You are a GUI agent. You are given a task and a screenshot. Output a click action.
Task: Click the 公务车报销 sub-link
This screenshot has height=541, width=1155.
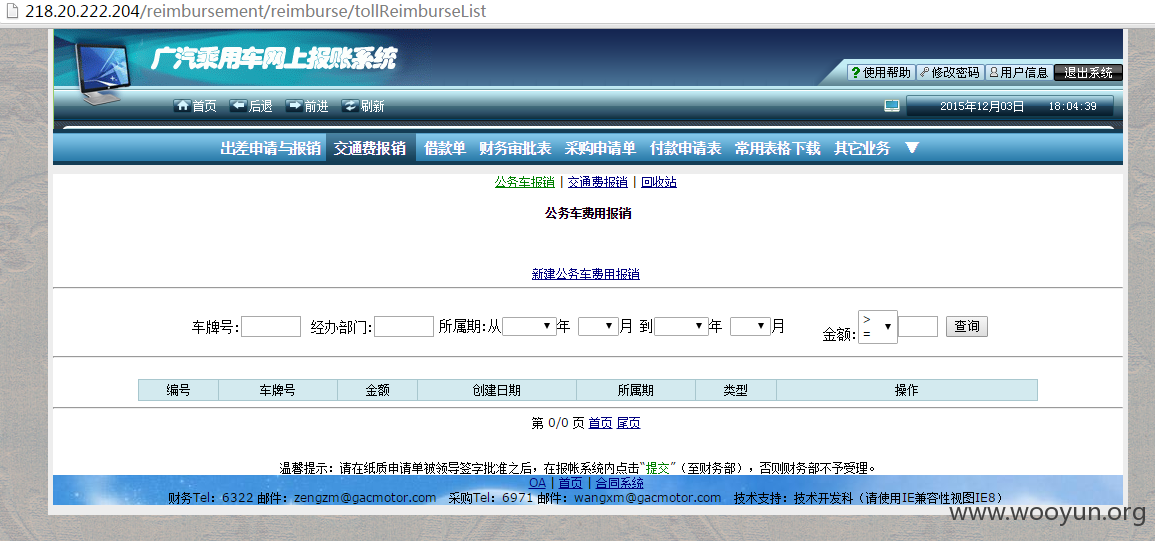pyautogui.click(x=524, y=182)
